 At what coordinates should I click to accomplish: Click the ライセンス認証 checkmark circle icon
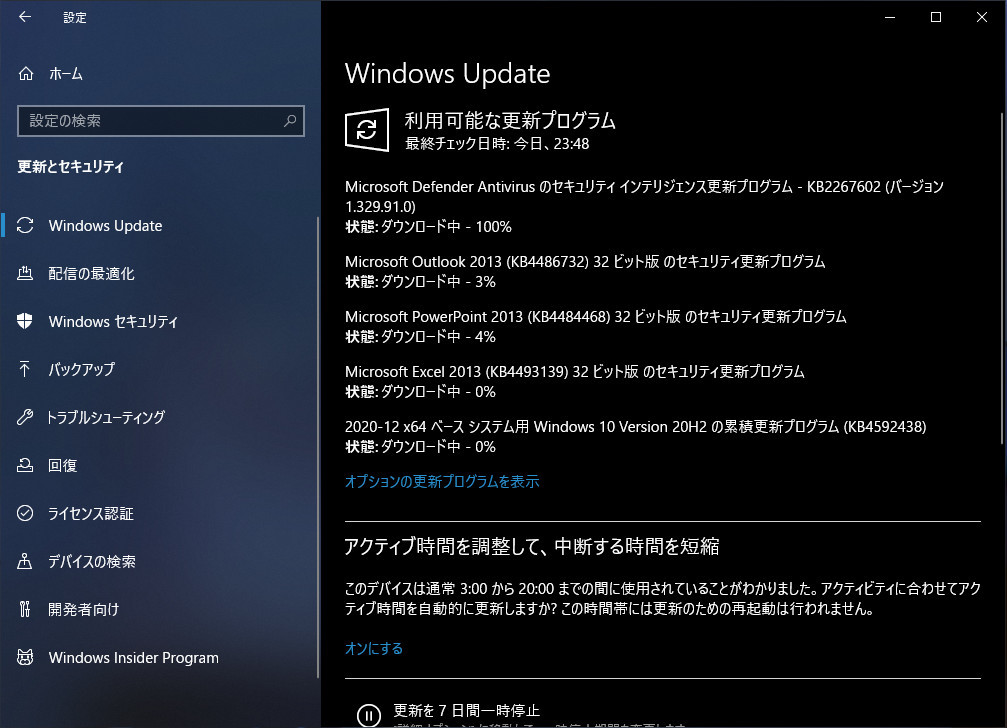[x=25, y=513]
